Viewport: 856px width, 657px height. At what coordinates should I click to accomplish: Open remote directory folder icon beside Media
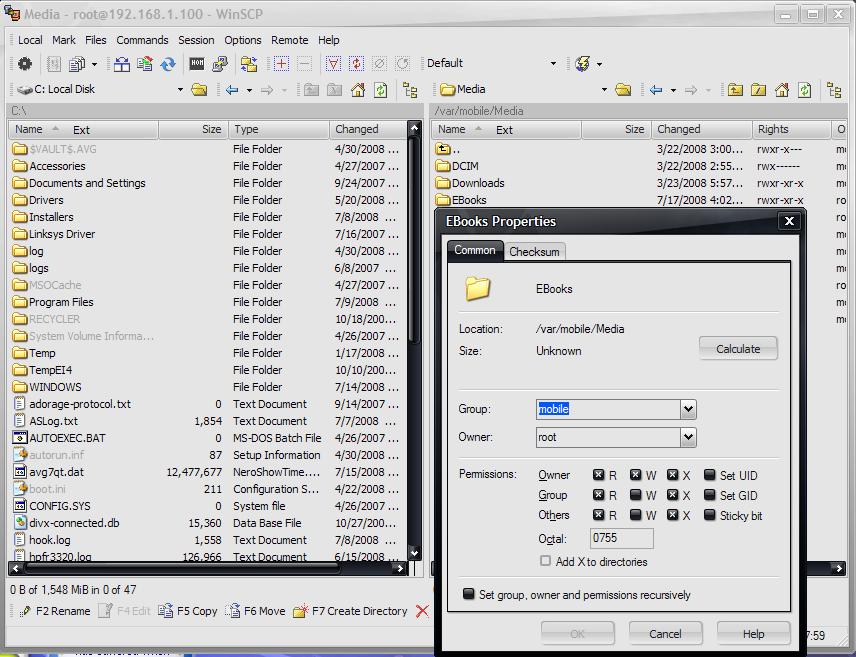tap(623, 90)
